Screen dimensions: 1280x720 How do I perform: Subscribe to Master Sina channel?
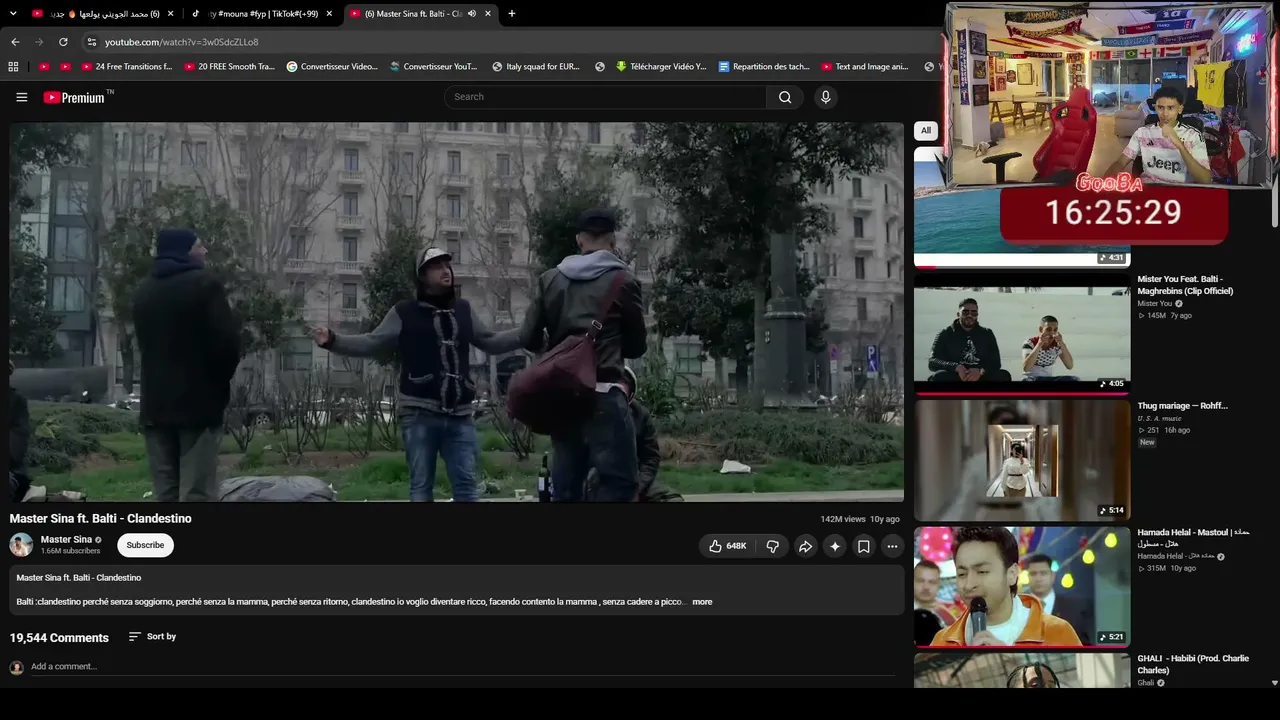(145, 545)
